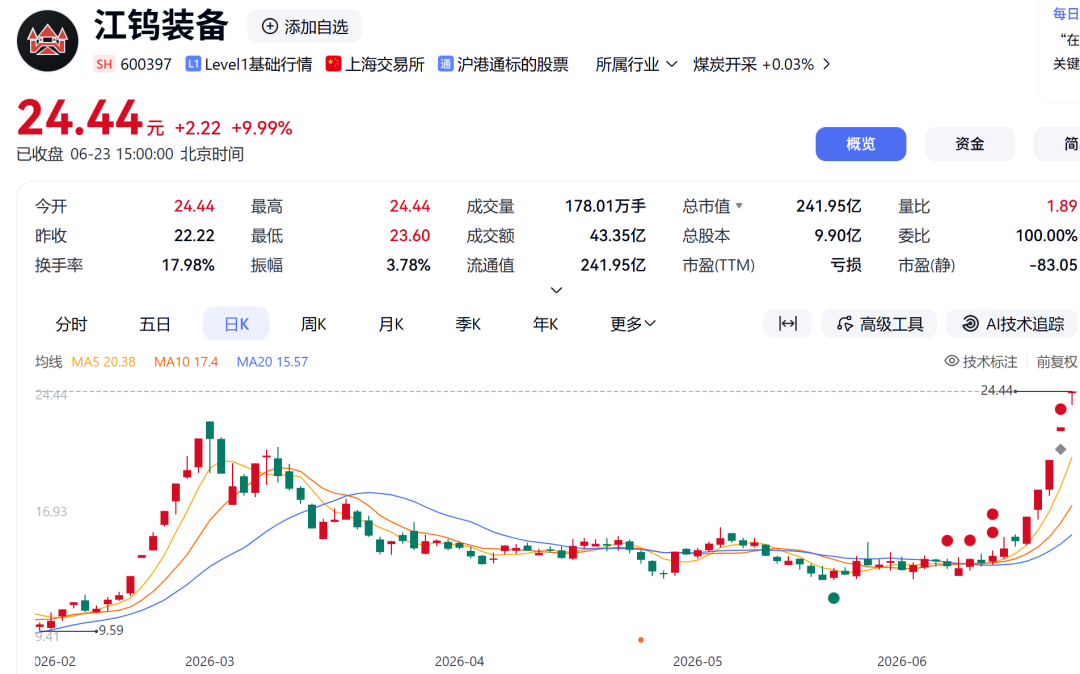This screenshot has width=1080, height=674.
Task: Select the 季K tab
Action: (468, 324)
